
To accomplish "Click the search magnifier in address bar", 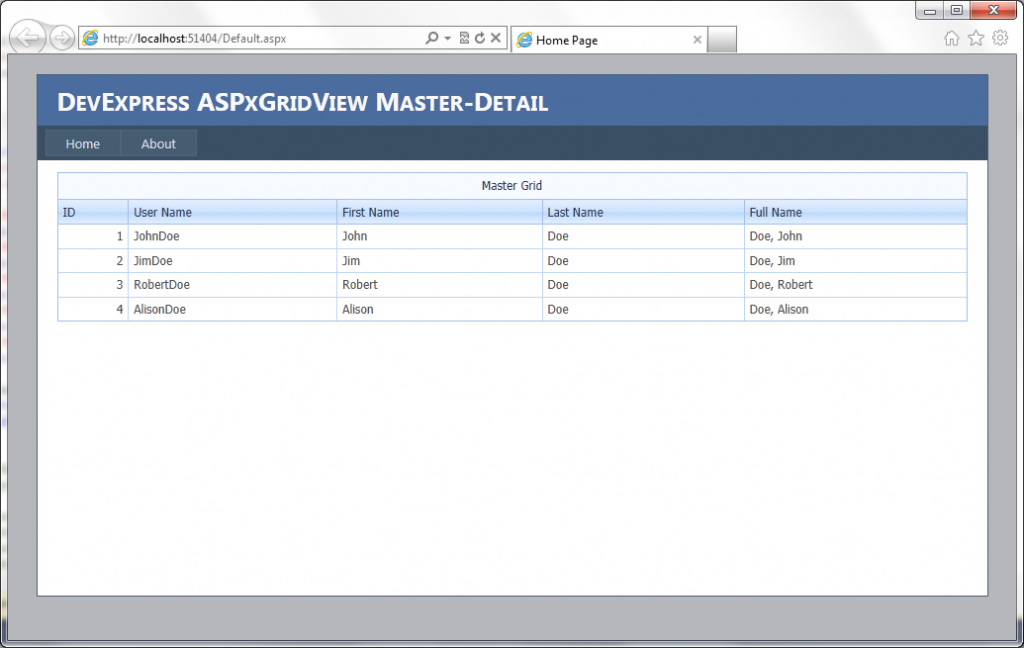I will coord(431,38).
